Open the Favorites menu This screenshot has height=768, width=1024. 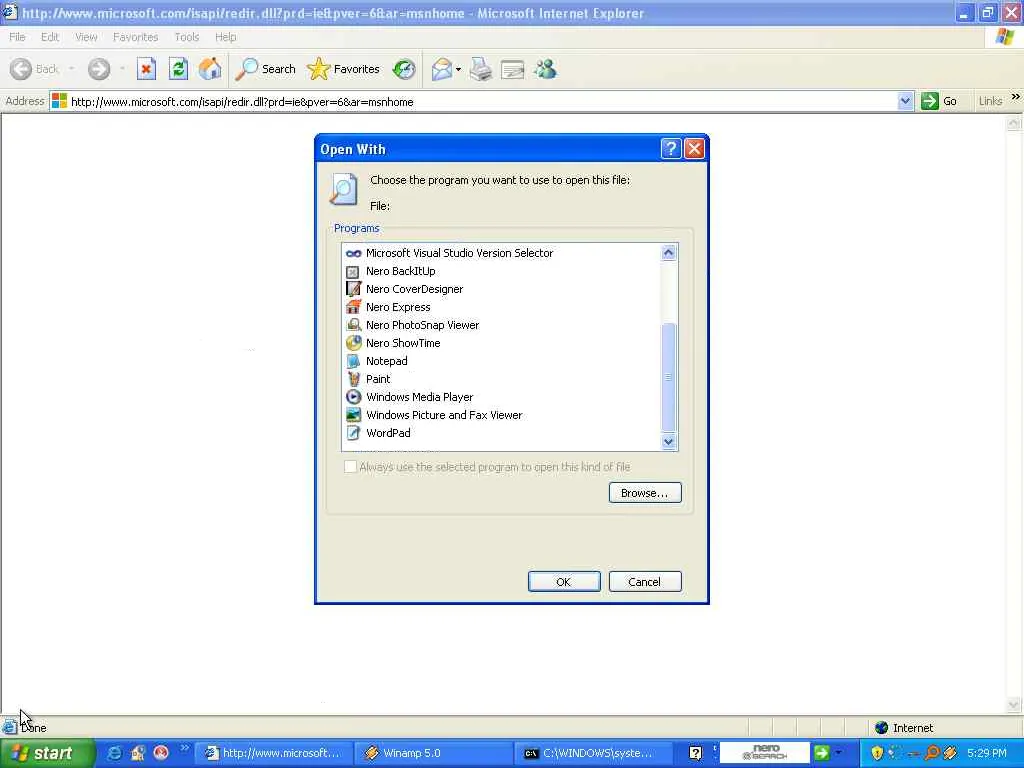click(x=135, y=37)
